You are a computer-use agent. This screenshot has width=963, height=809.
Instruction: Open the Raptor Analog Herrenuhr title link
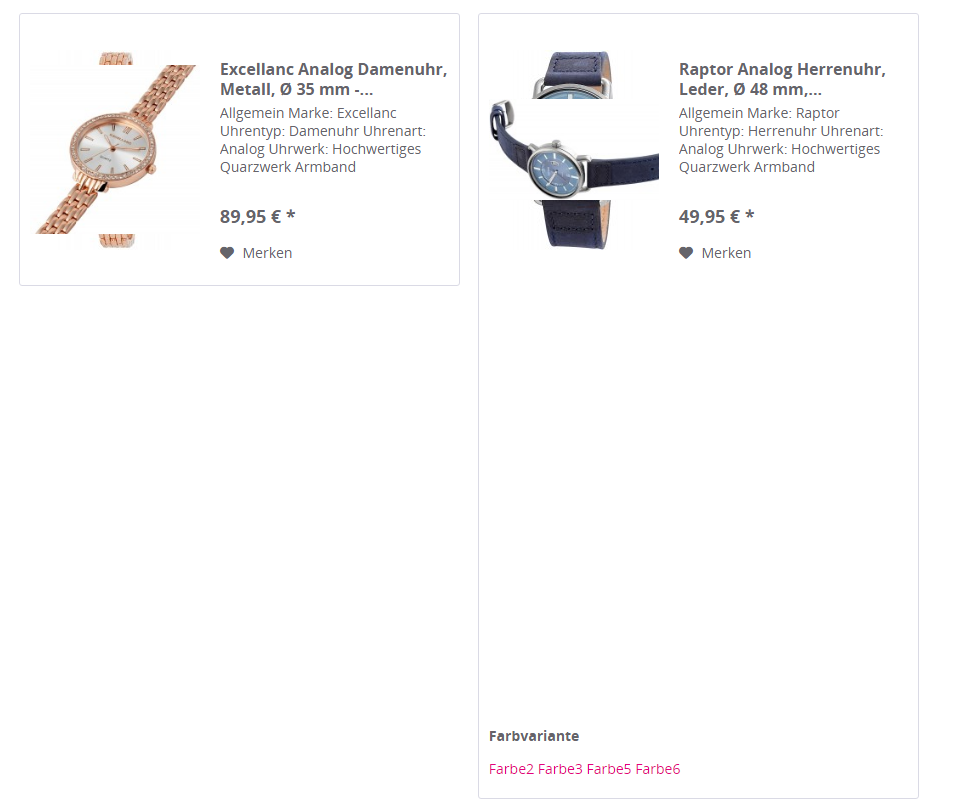pyautogui.click(x=782, y=79)
